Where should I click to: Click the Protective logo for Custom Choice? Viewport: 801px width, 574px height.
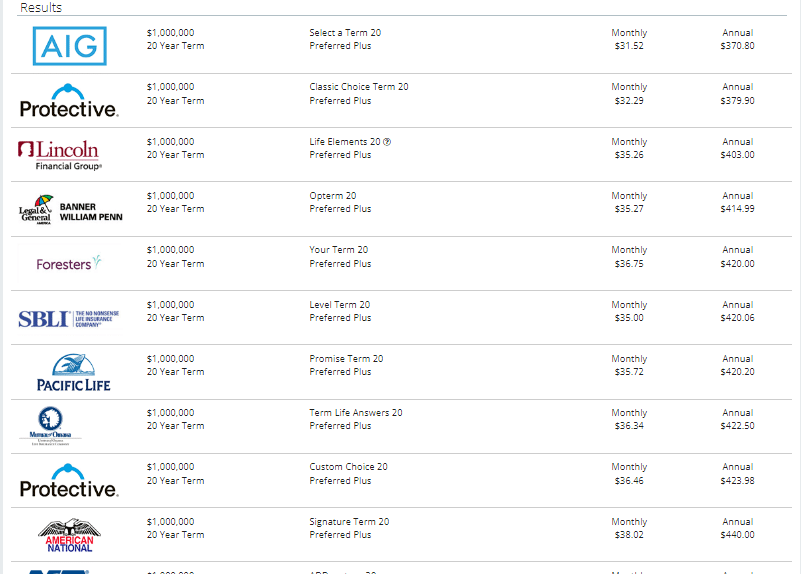click(x=69, y=481)
